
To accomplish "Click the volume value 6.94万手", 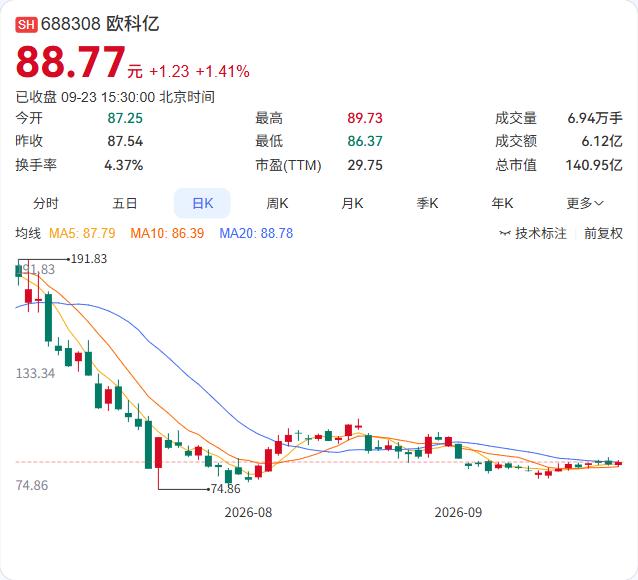I will (595, 118).
